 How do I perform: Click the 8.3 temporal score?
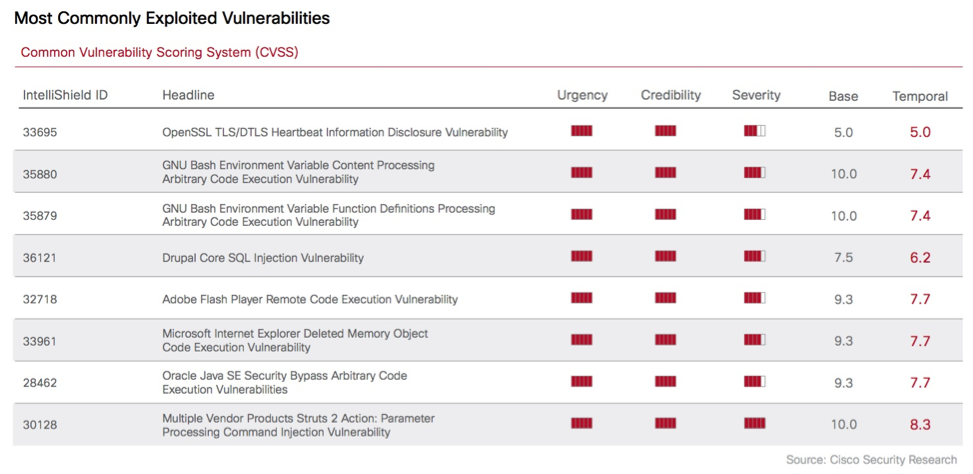920,425
